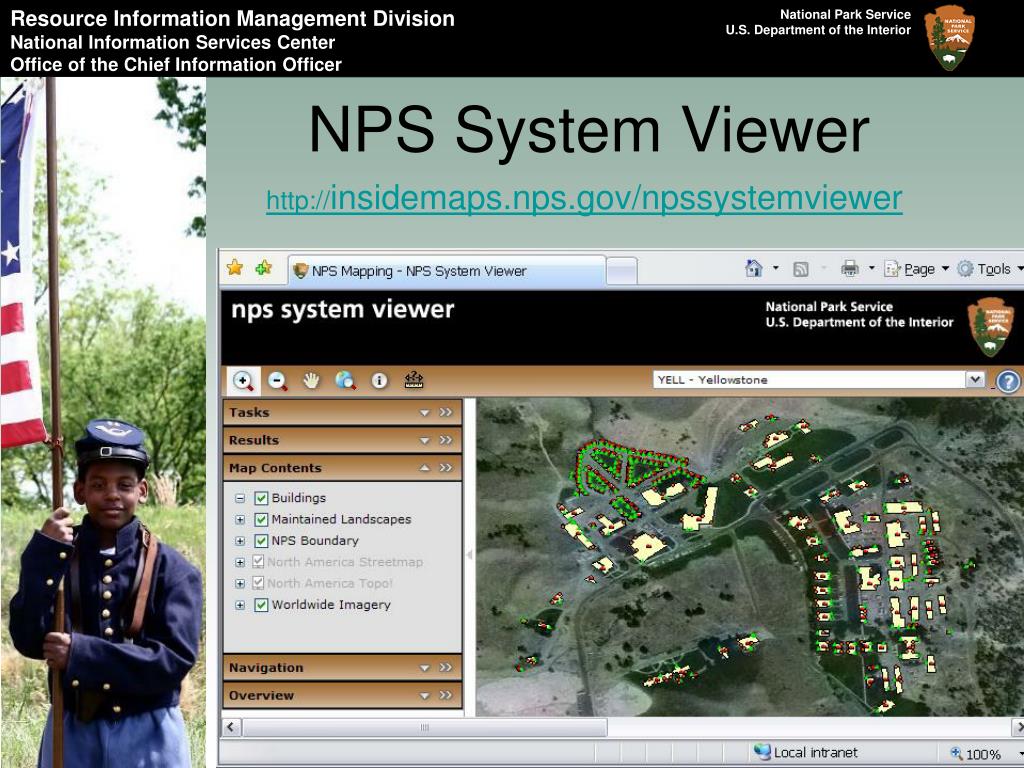Select the Identify info tool
The image size is (1024, 768).
379,380
